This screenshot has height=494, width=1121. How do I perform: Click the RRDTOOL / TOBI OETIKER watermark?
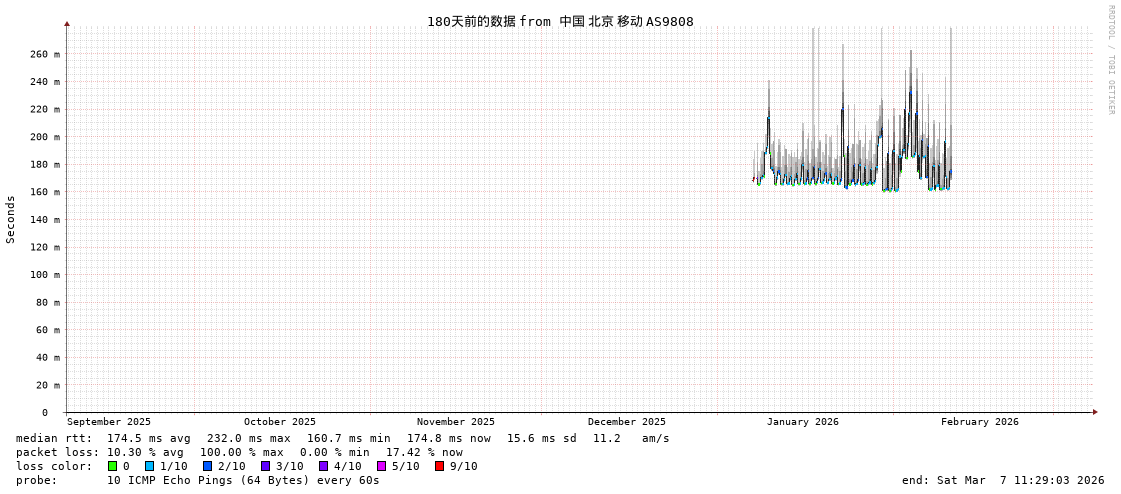[x=1110, y=60]
